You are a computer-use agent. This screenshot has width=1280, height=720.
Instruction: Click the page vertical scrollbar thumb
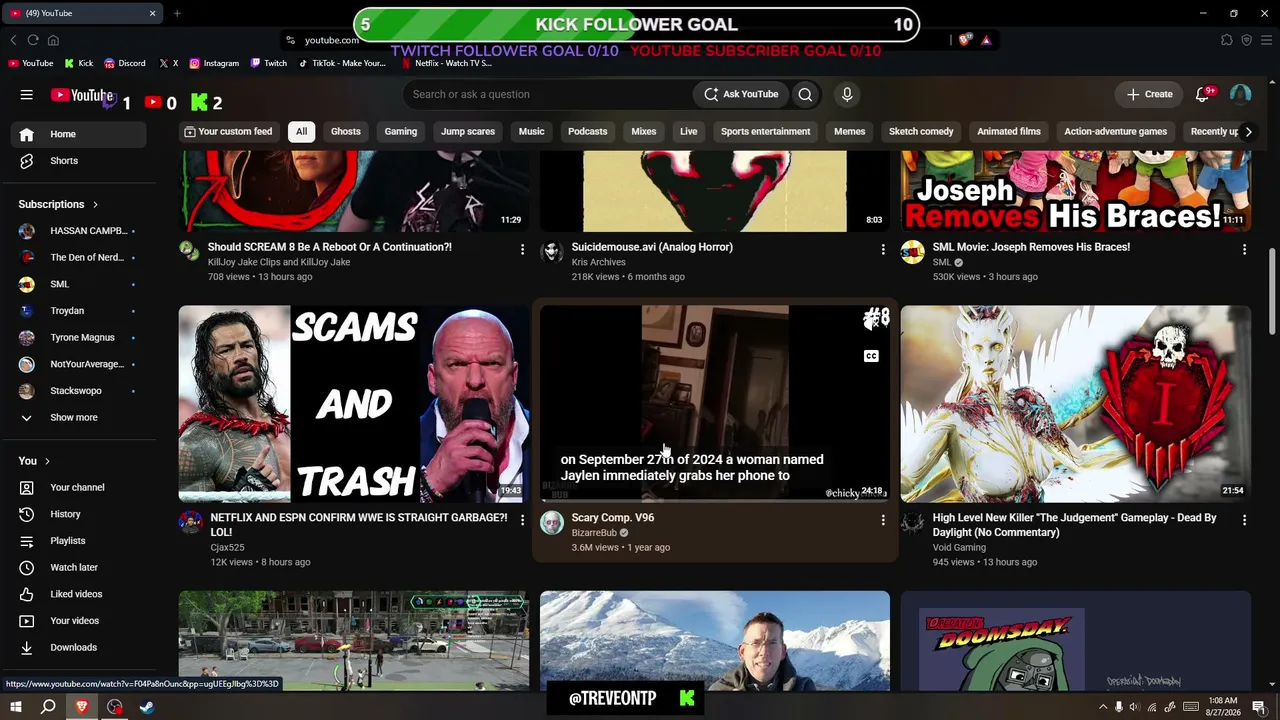coord(1272,292)
